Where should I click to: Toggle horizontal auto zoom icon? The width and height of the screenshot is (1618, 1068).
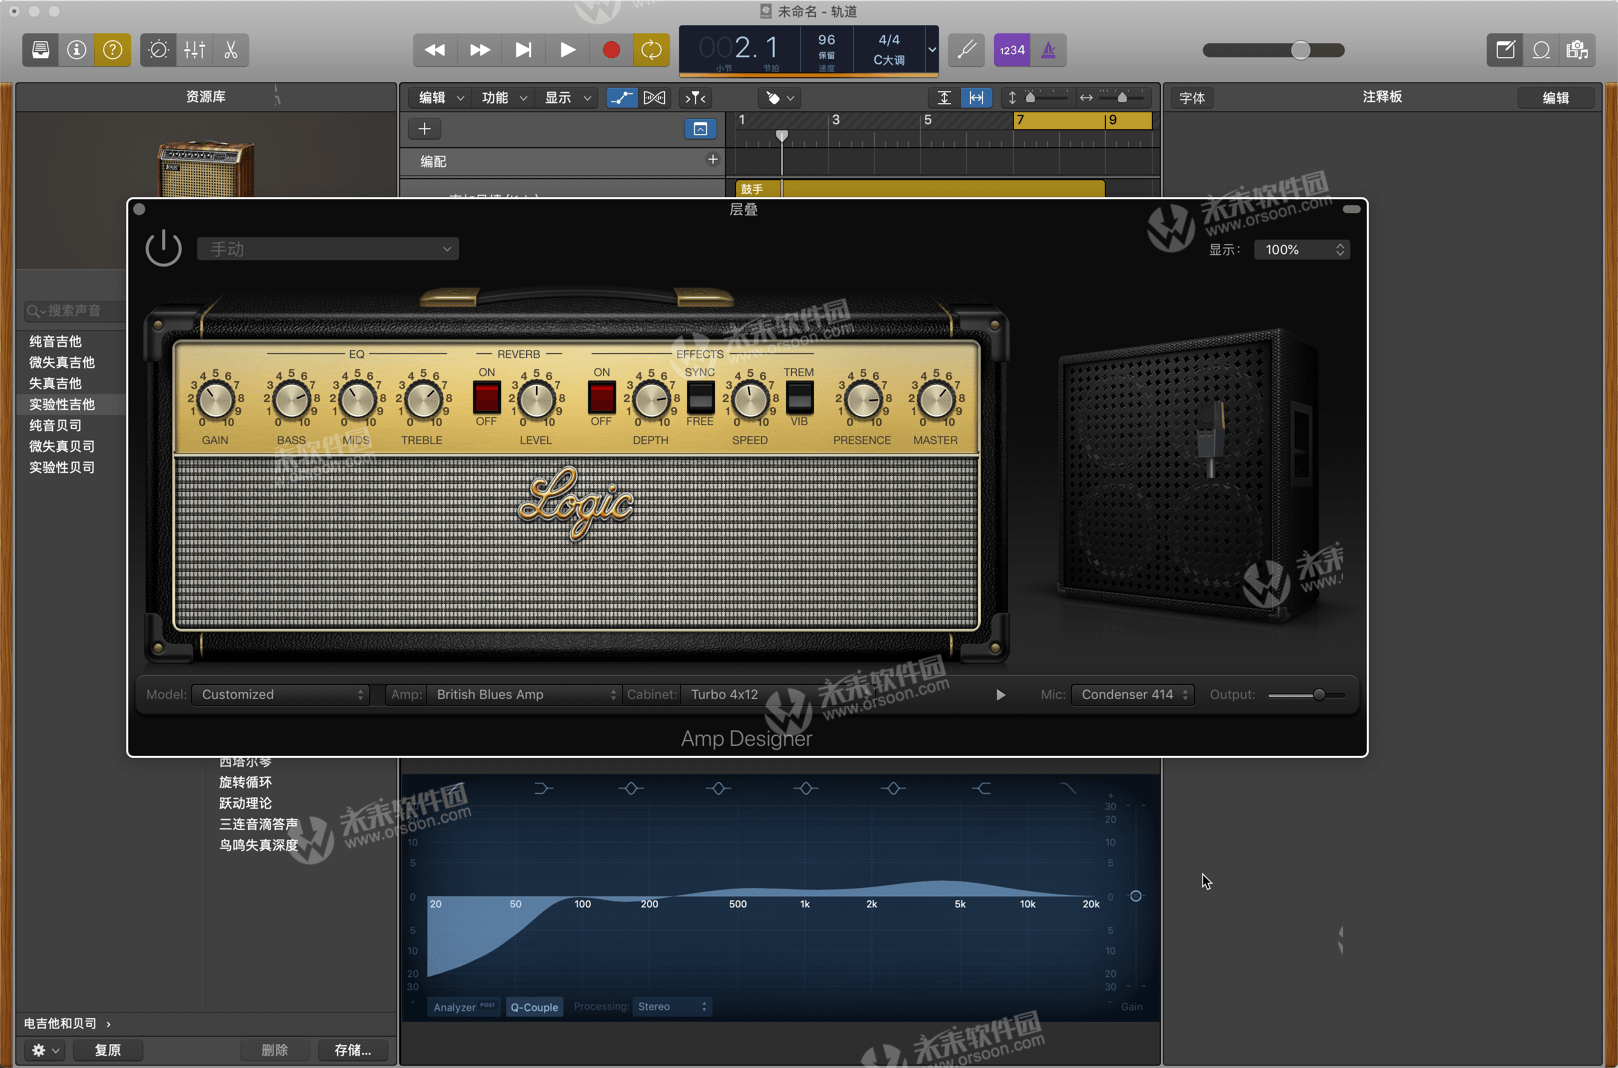(976, 98)
